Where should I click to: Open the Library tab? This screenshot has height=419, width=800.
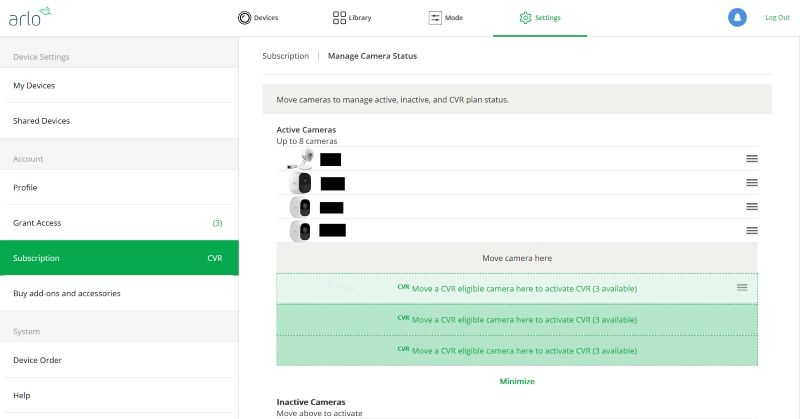point(352,18)
